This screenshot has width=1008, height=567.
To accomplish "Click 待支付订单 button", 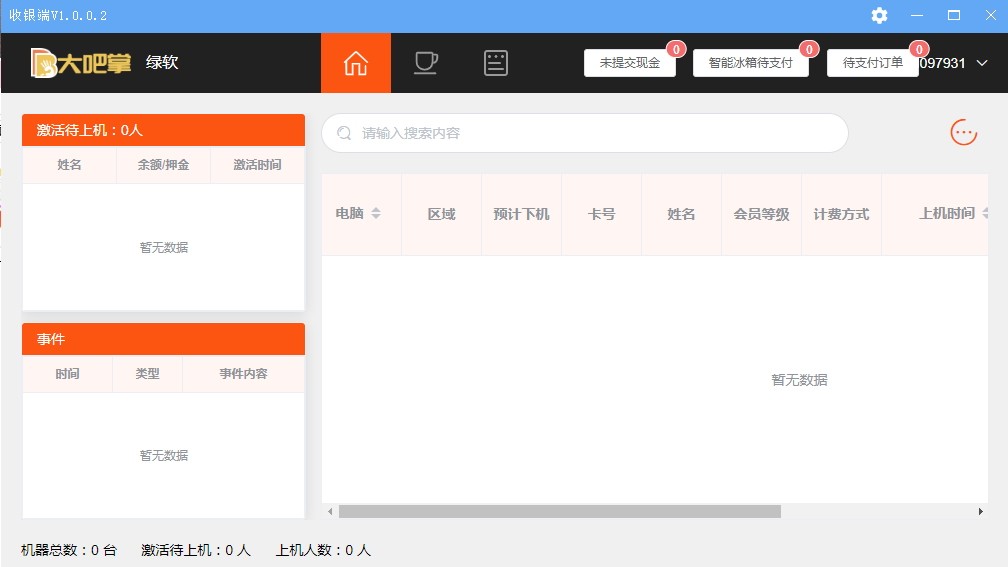I will click(872, 63).
